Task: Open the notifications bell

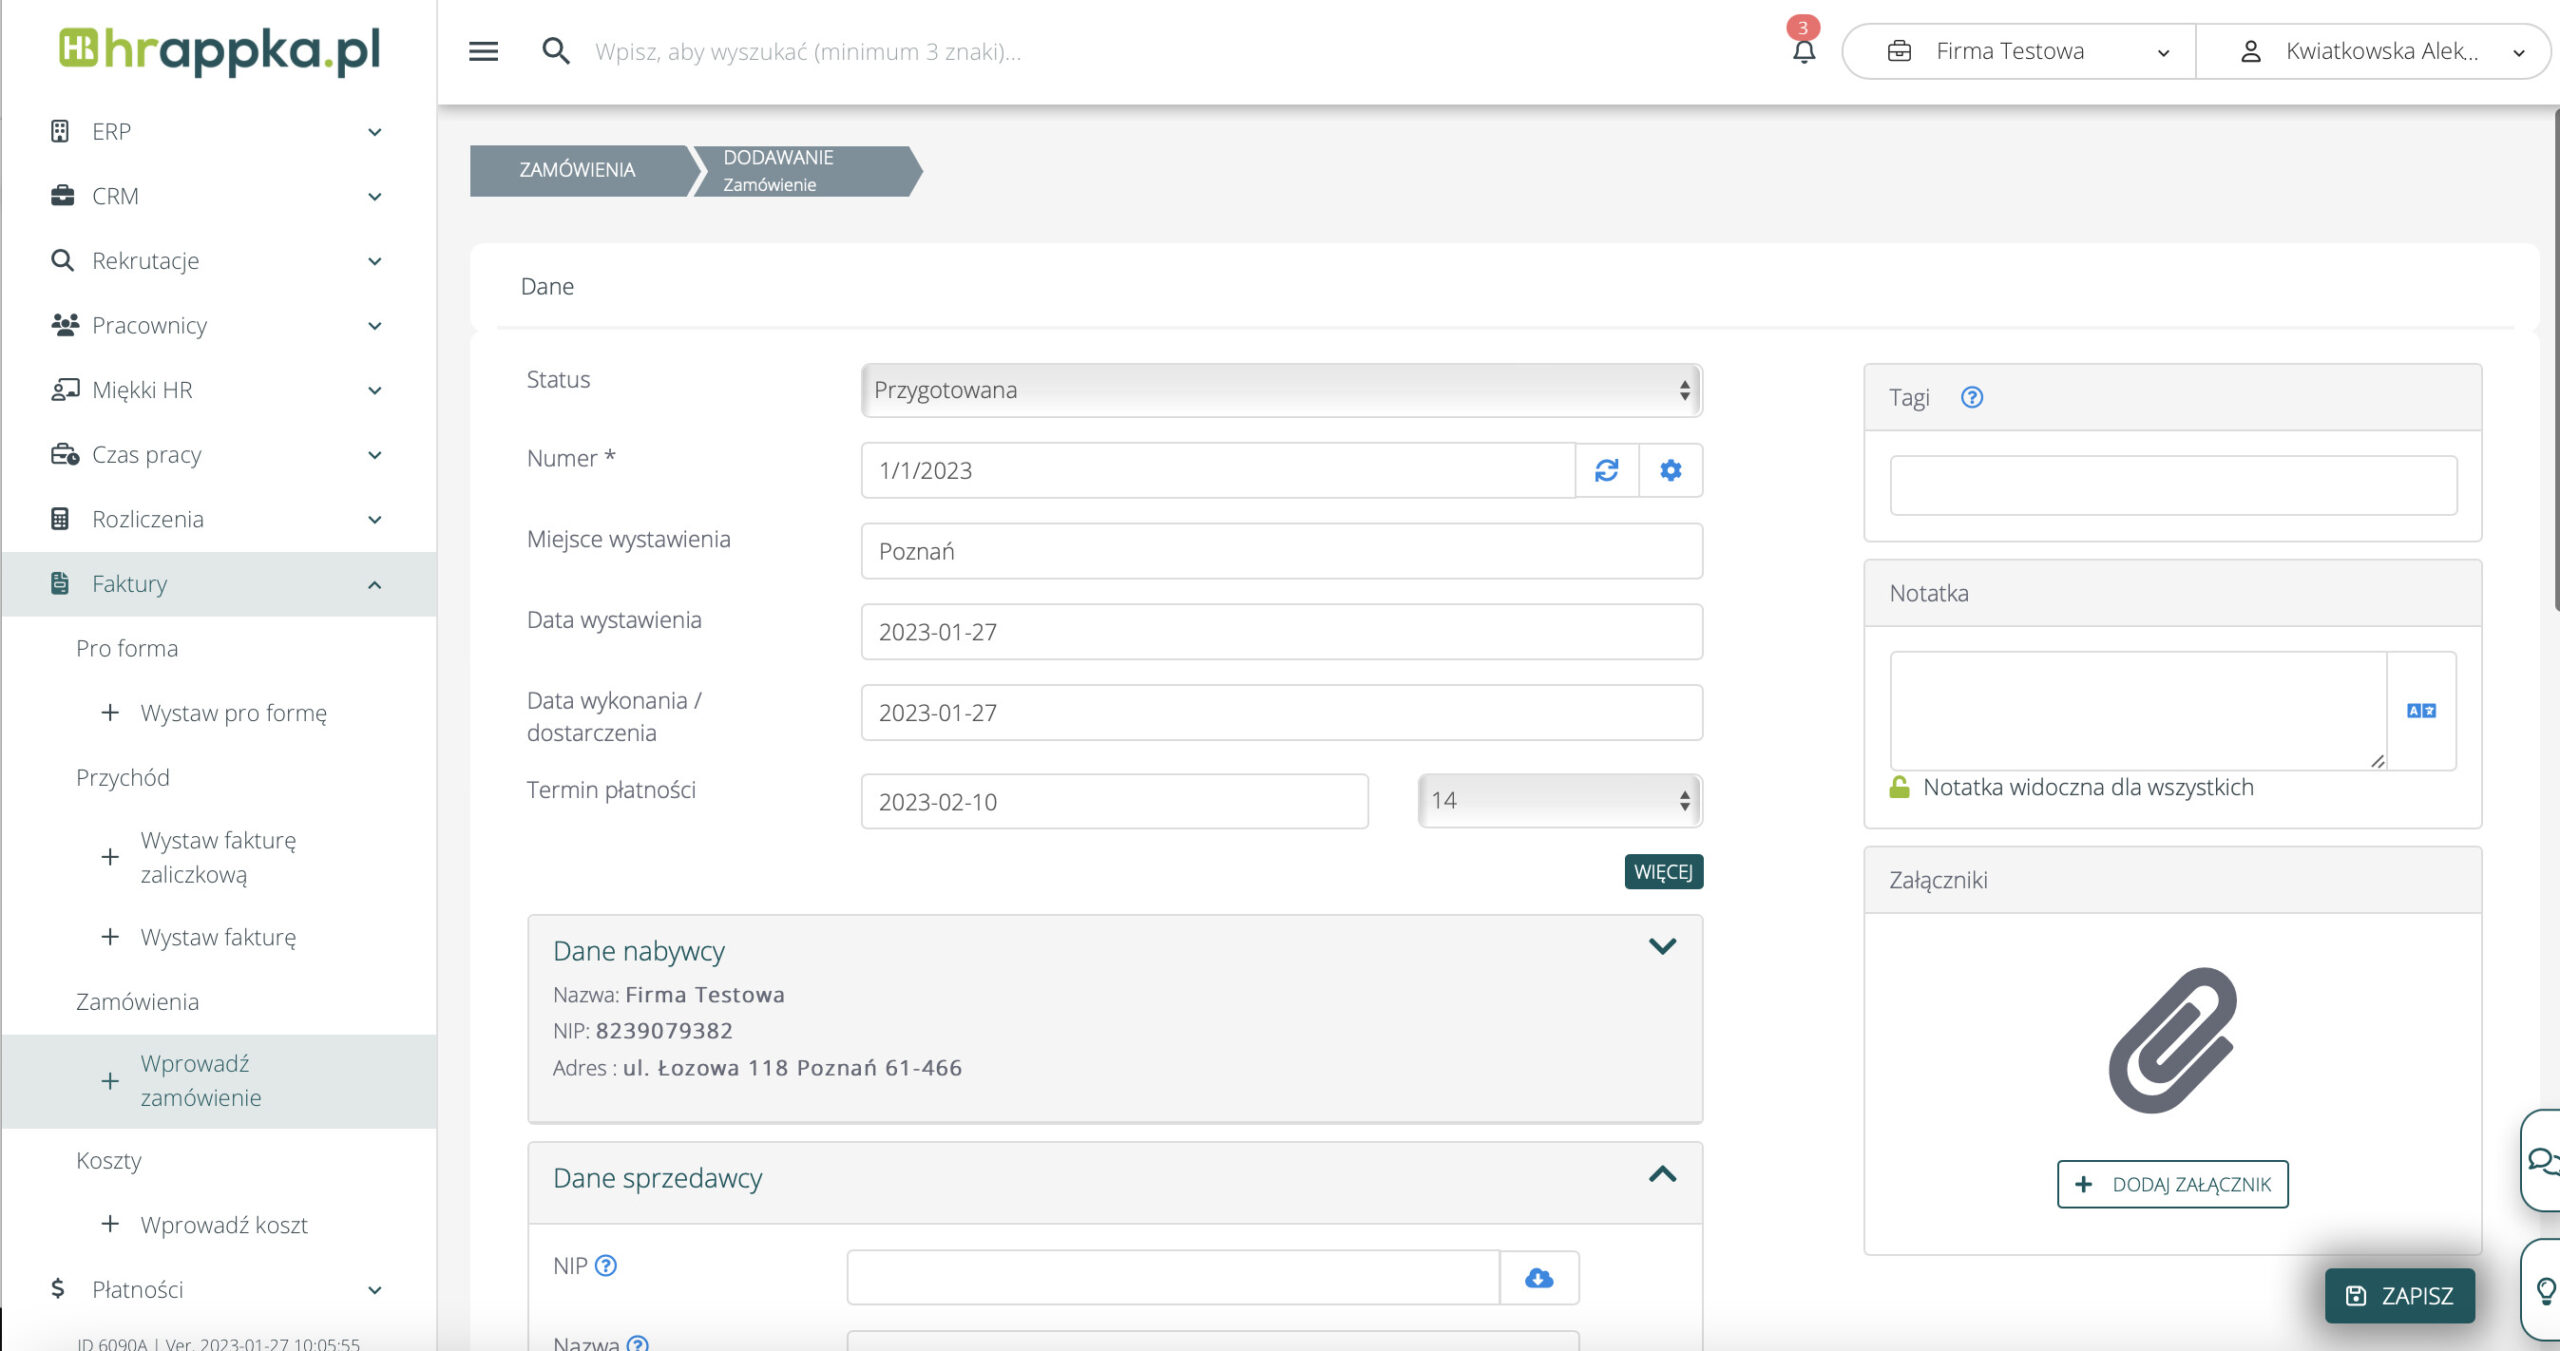Action: 1803,51
